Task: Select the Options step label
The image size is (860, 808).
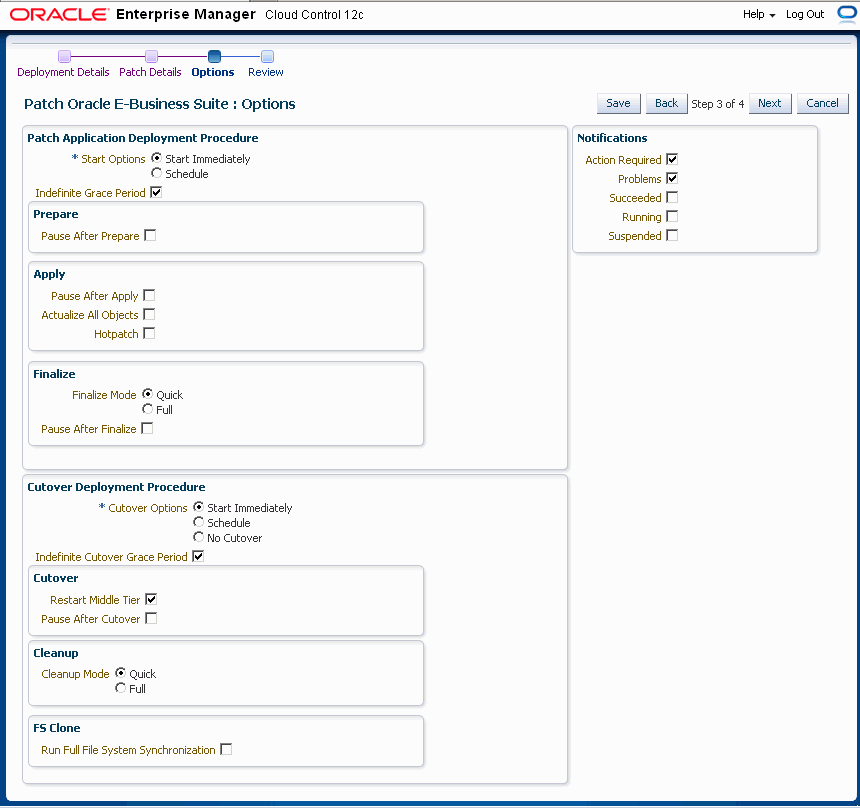Action: coord(213,72)
